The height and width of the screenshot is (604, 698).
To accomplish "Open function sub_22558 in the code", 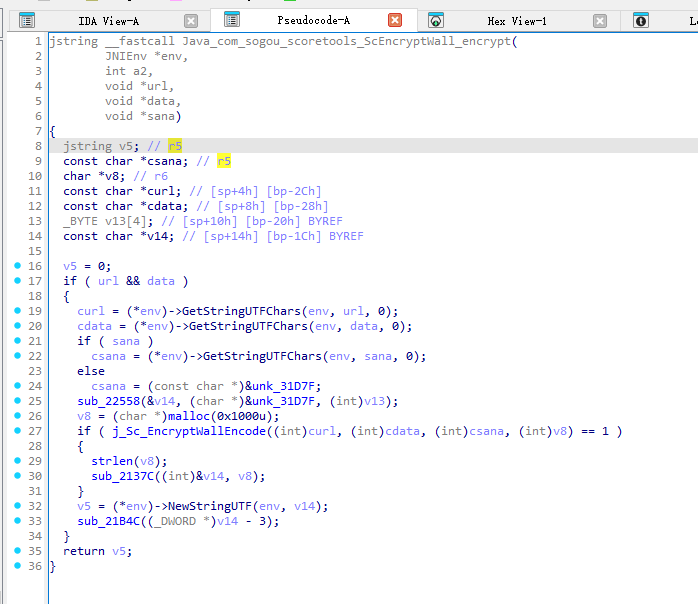I will click(109, 401).
